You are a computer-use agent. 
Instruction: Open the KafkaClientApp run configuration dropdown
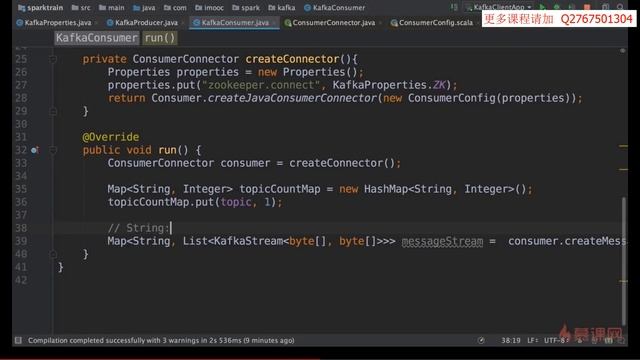tap(499, 7)
